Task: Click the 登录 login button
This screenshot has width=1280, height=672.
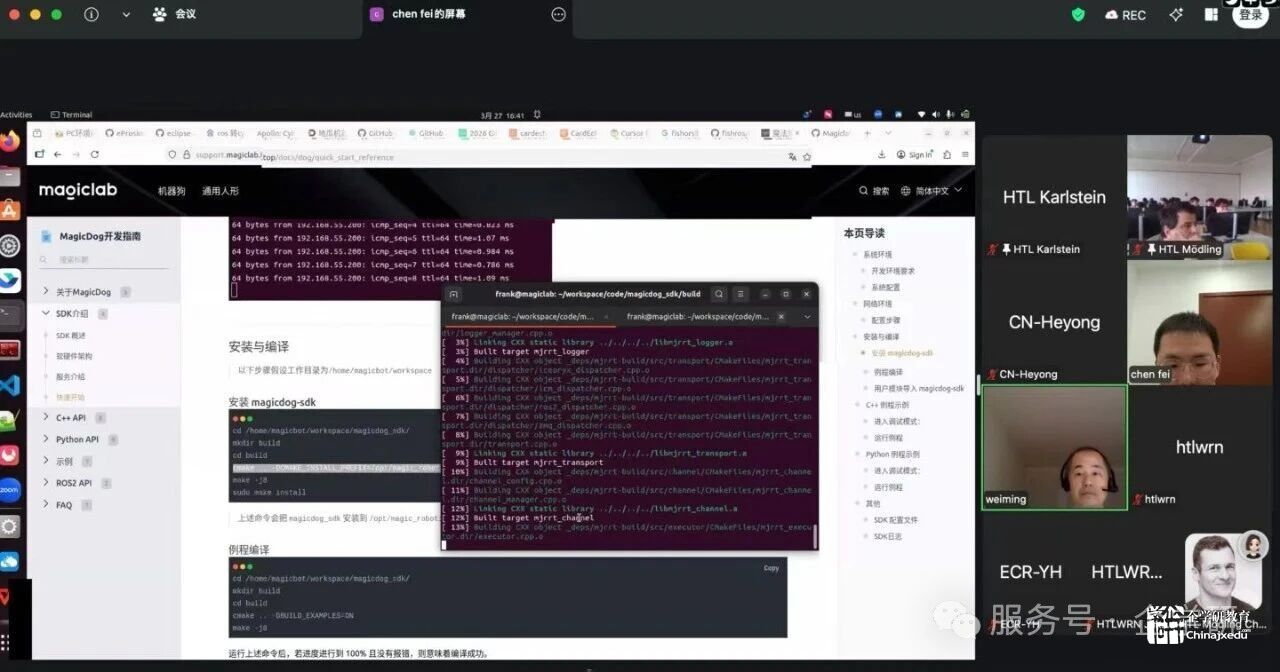Action: 1250,15
